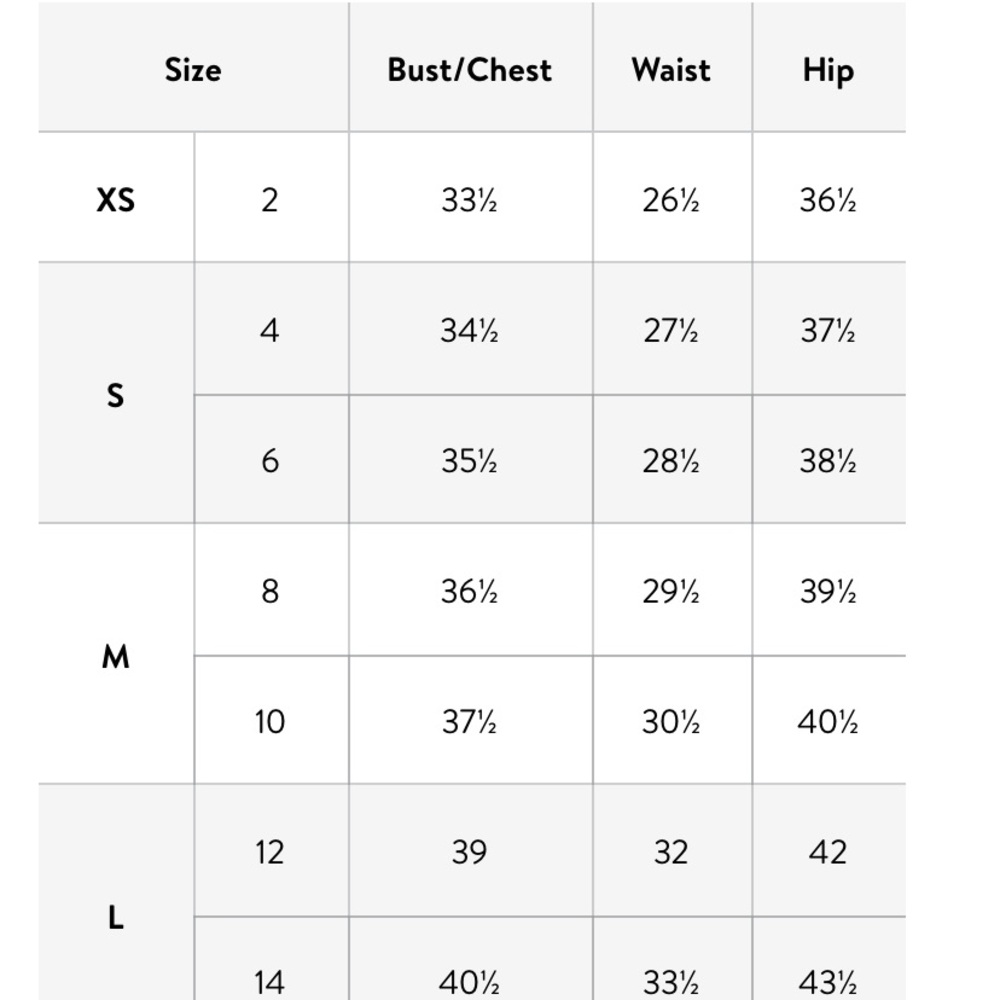This screenshot has height=1000, width=1000.
Task: Select numeric size 8 cell
Action: click(x=270, y=591)
